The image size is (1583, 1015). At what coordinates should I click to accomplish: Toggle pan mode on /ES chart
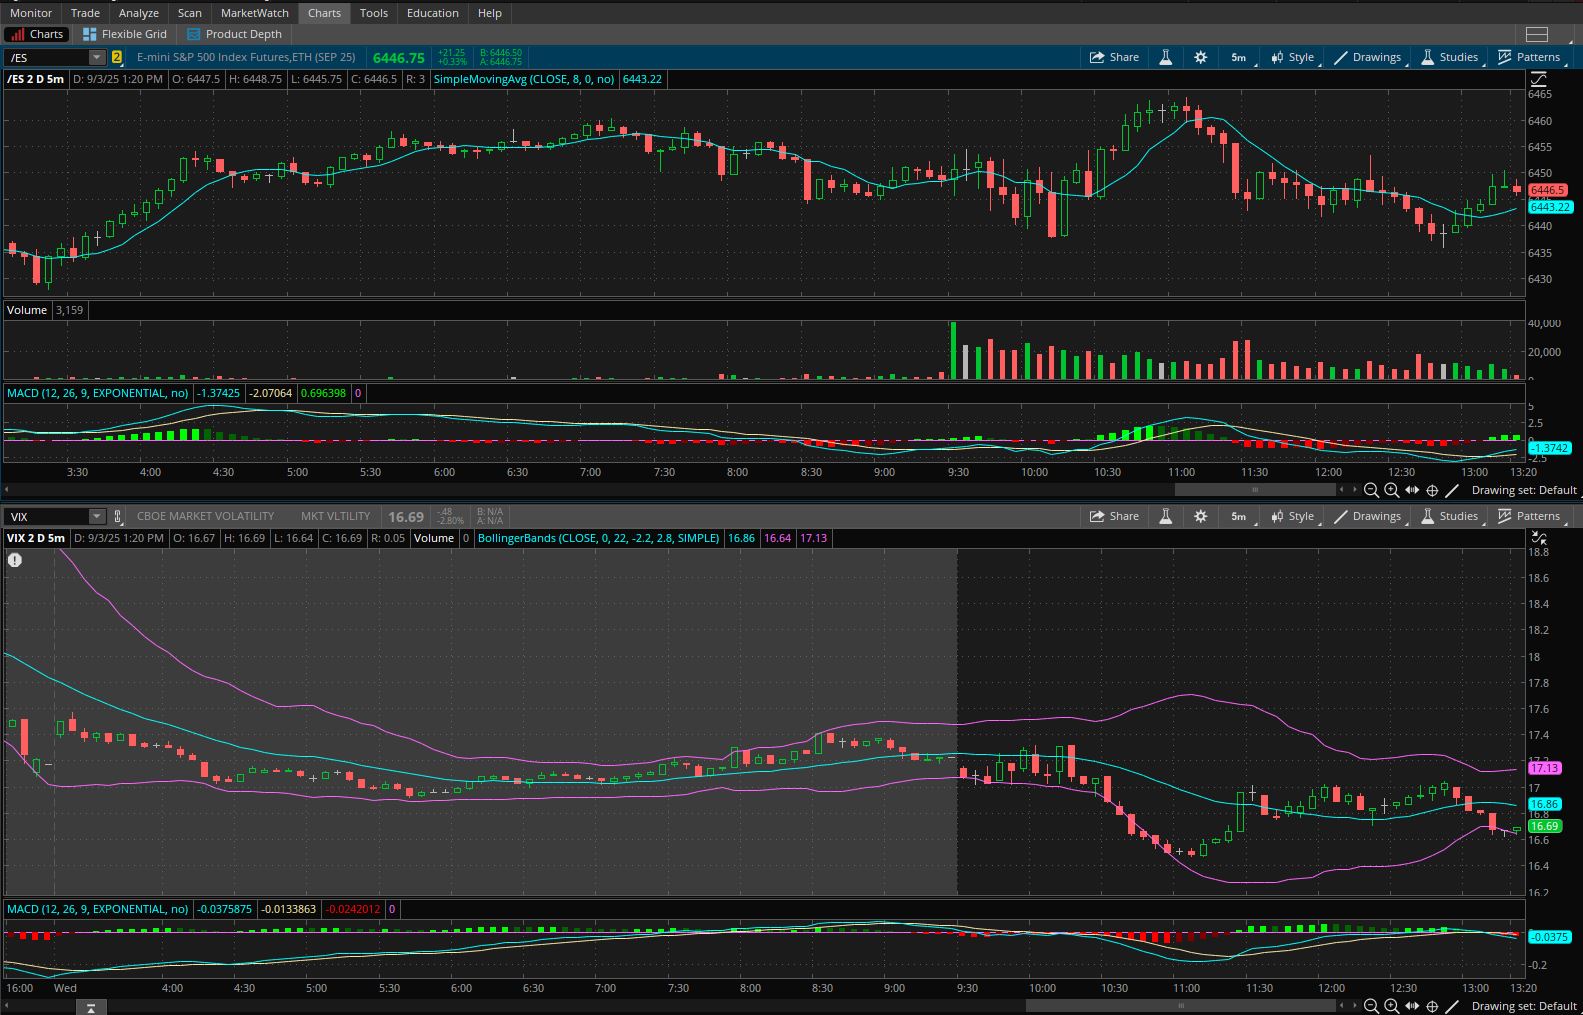click(x=1412, y=490)
